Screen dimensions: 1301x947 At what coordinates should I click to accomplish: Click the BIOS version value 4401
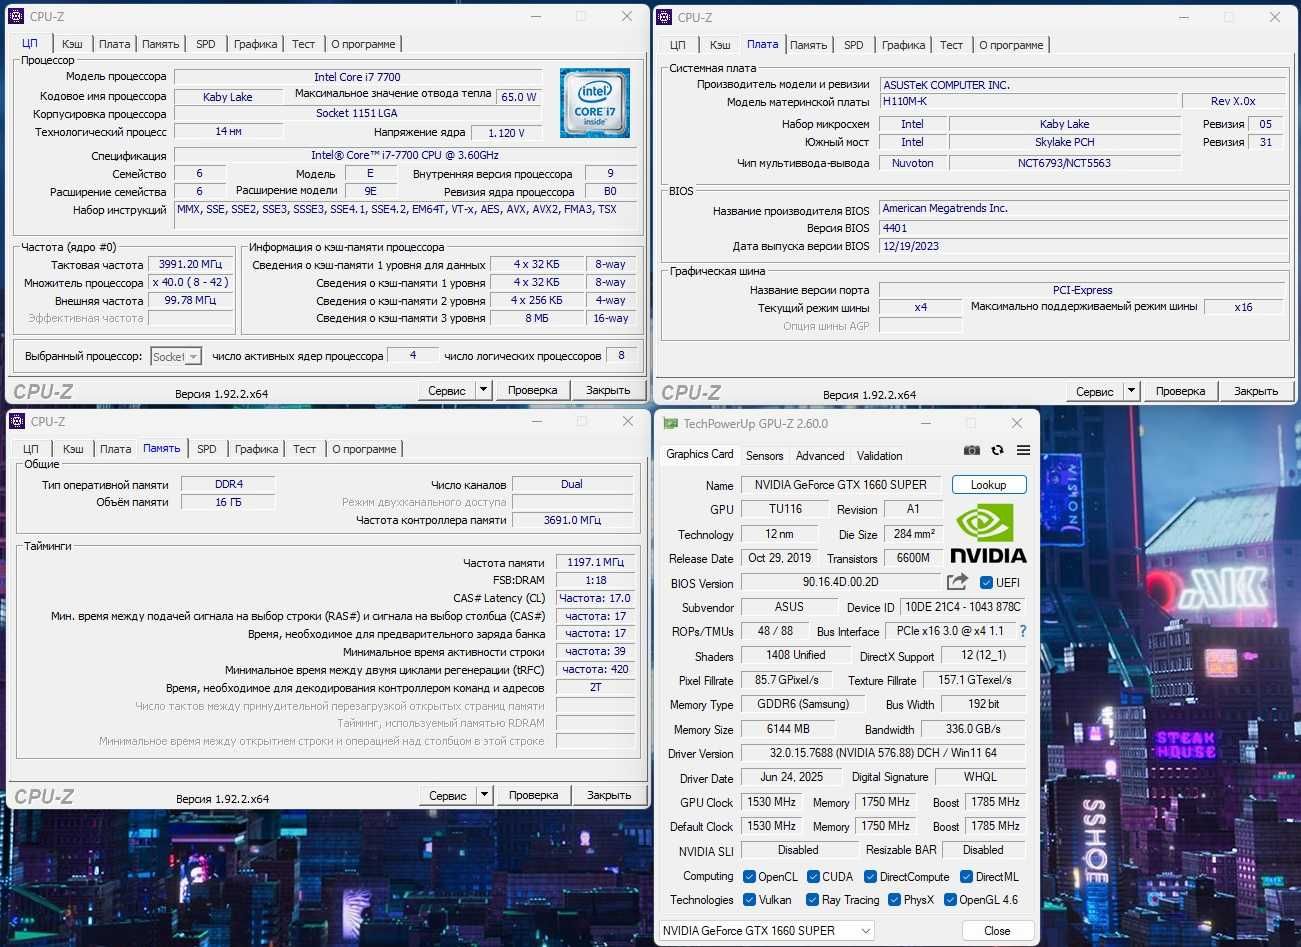[x=1083, y=228]
